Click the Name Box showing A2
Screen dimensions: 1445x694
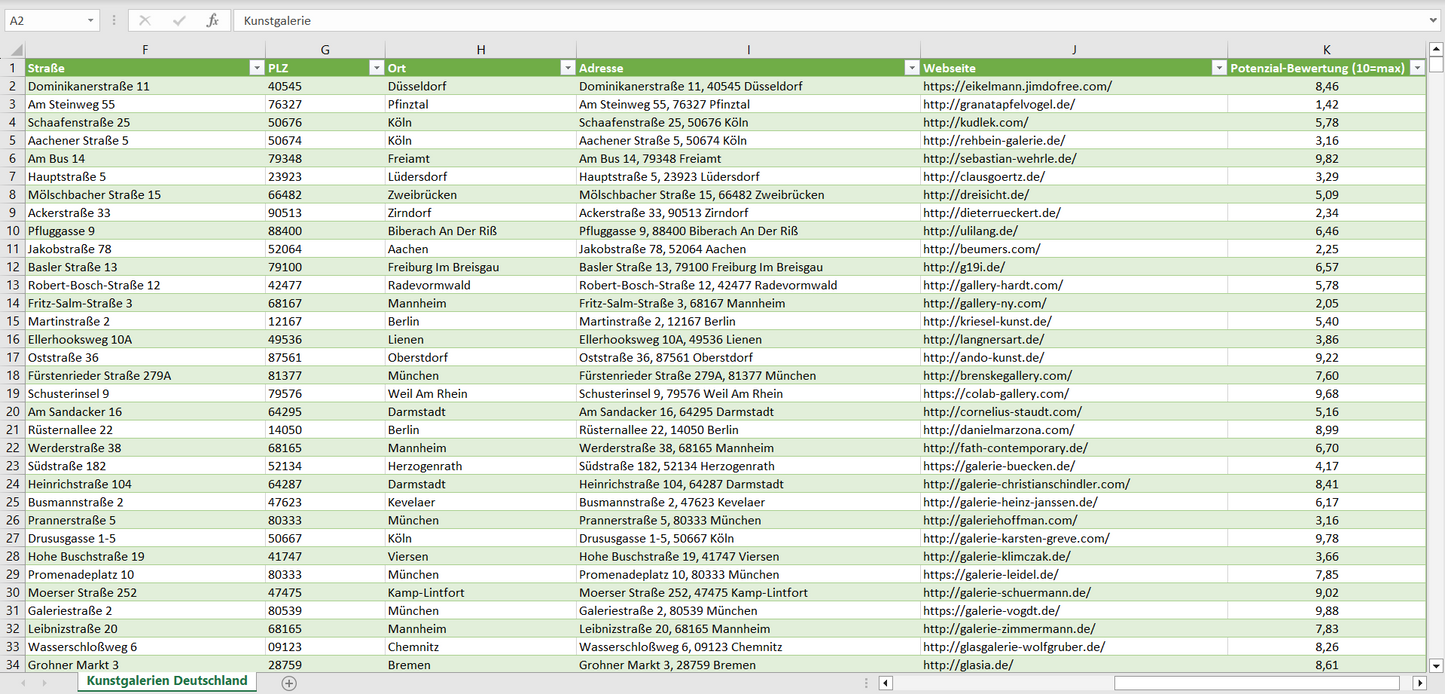click(44, 20)
